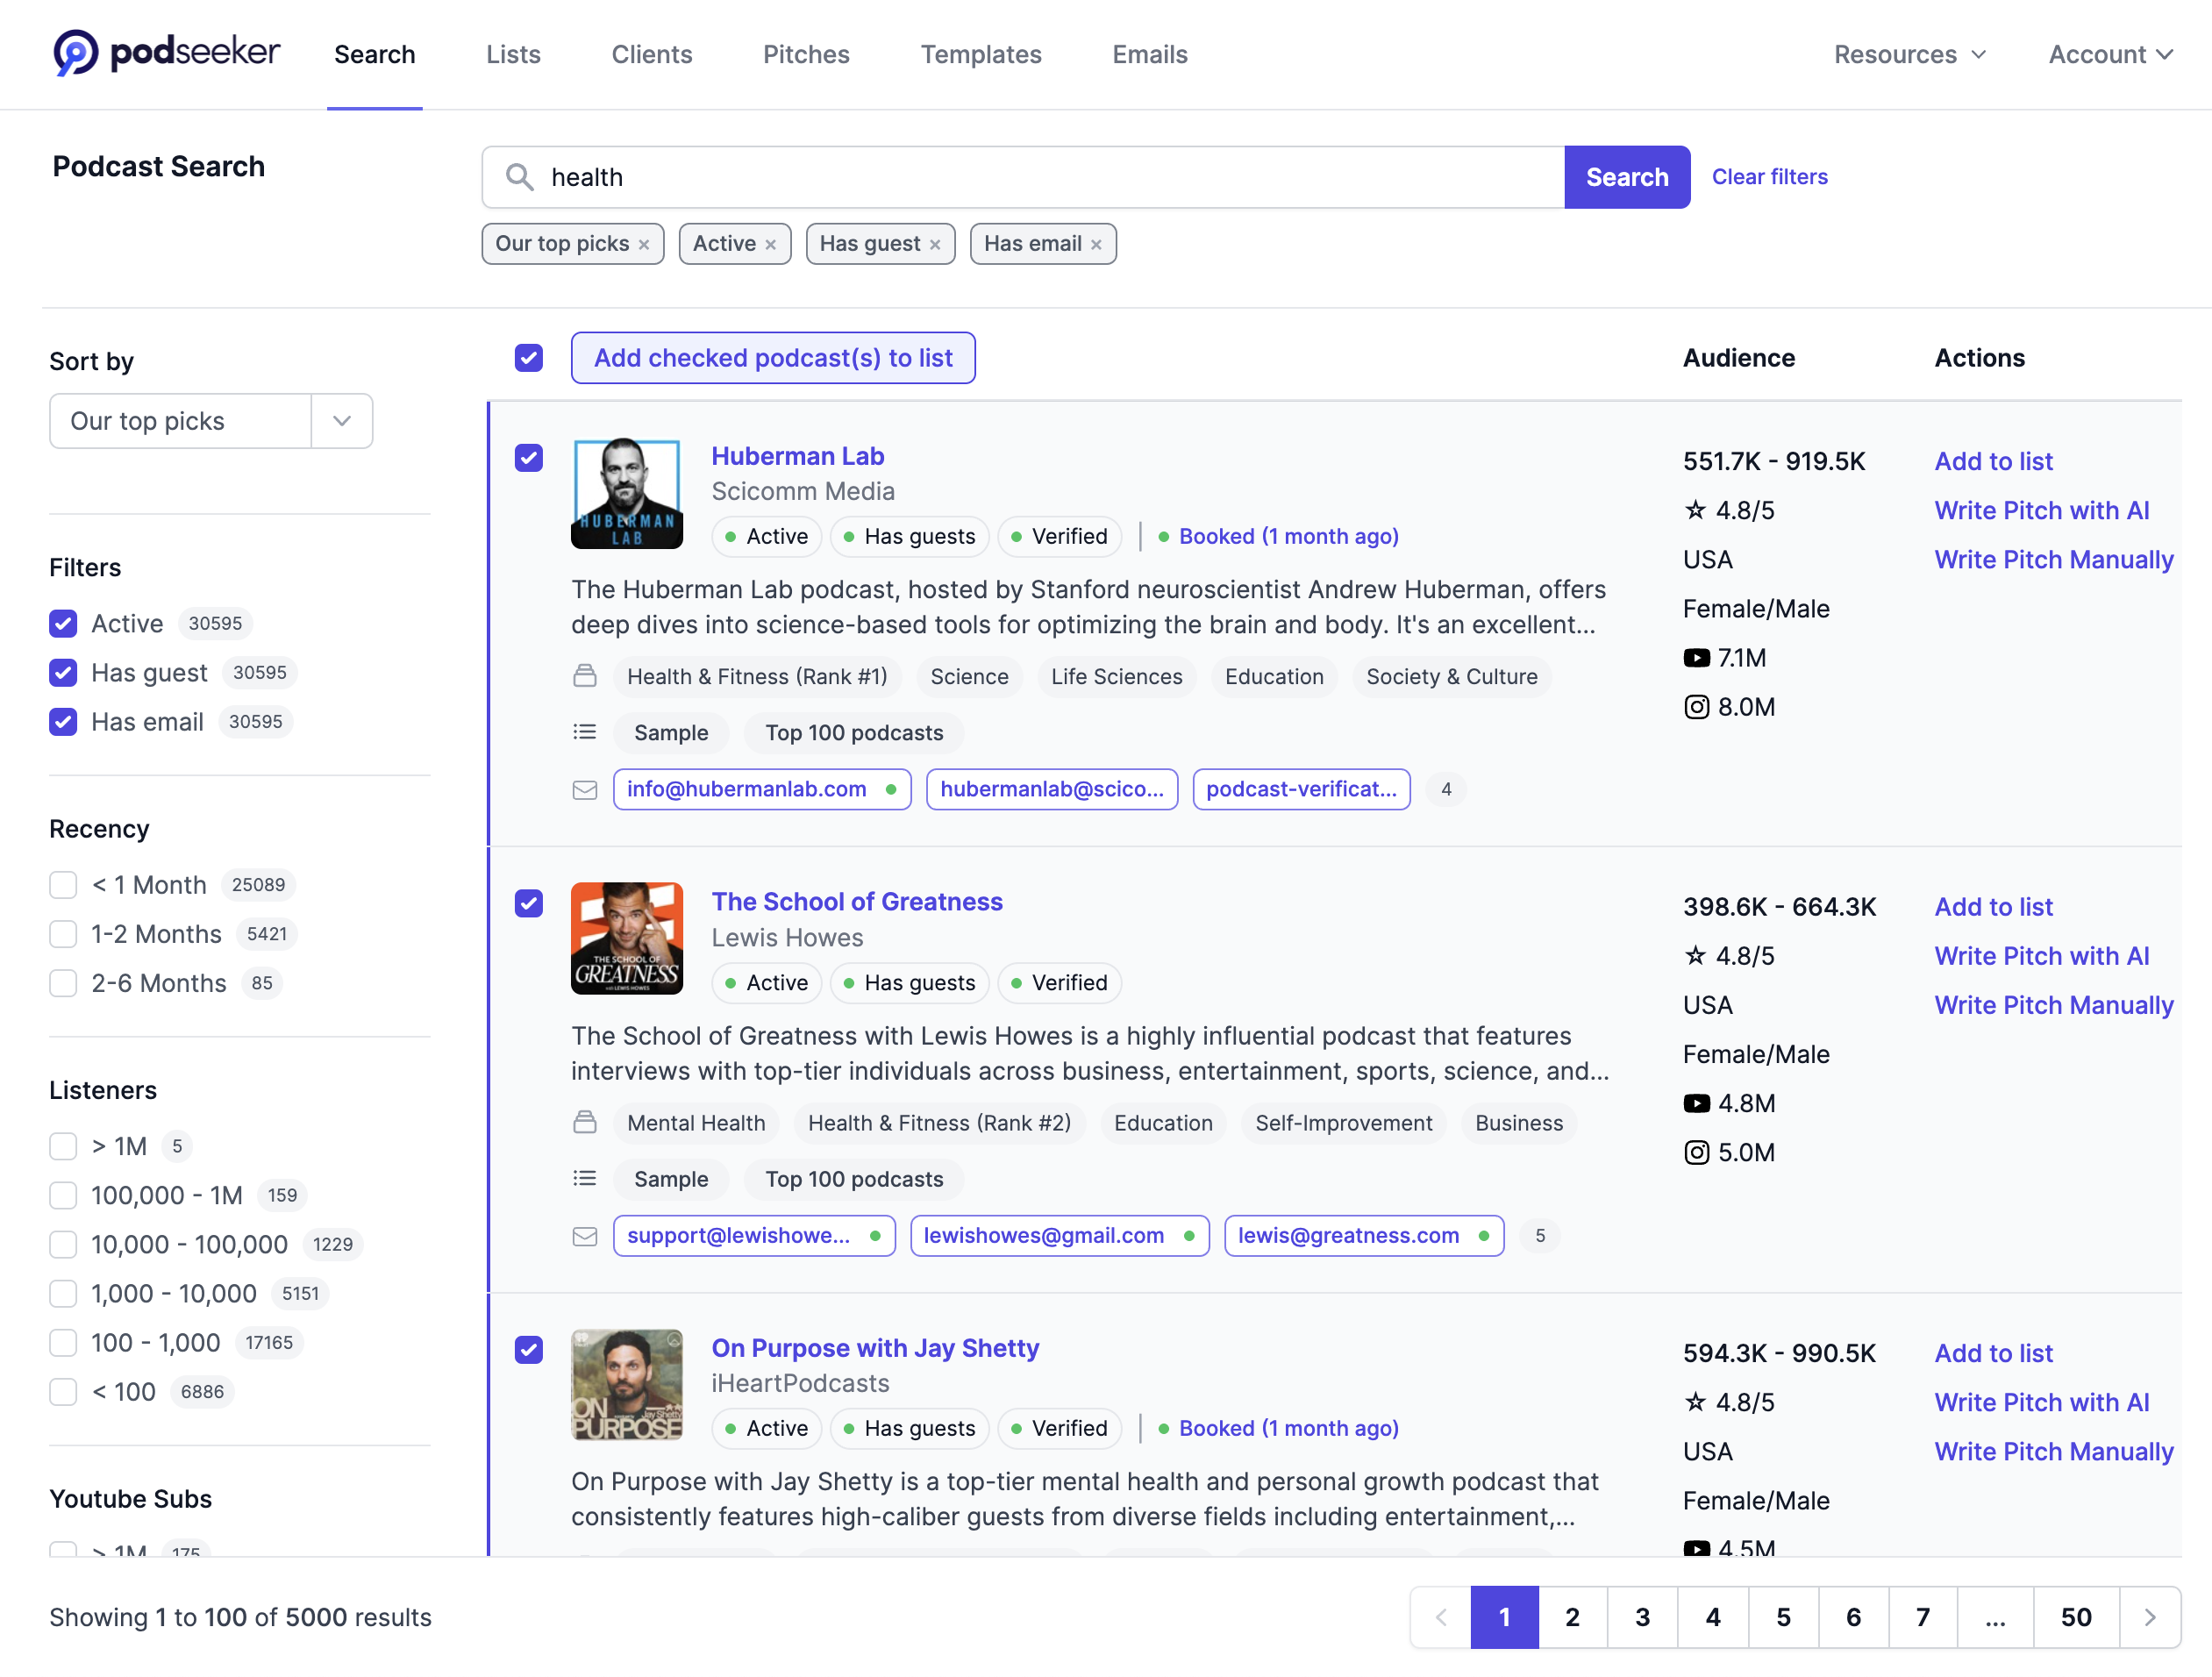Disable the Has guest filter checkbox

[63, 673]
